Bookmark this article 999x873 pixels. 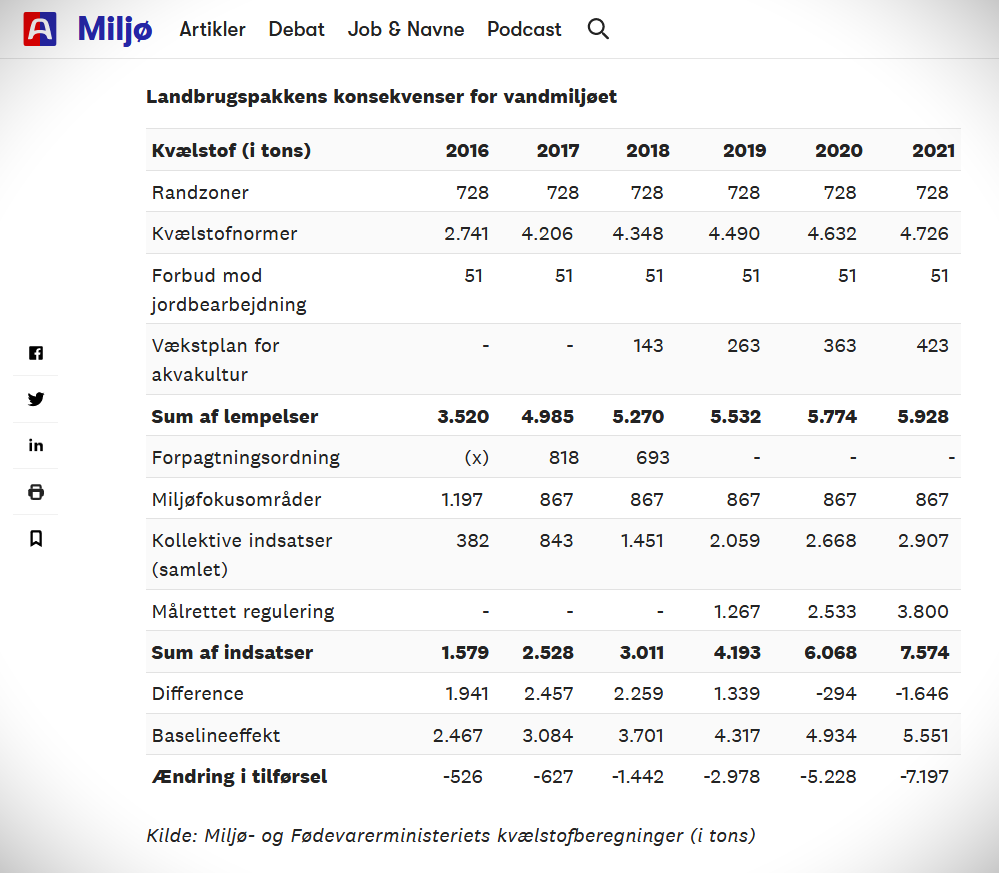(36, 538)
